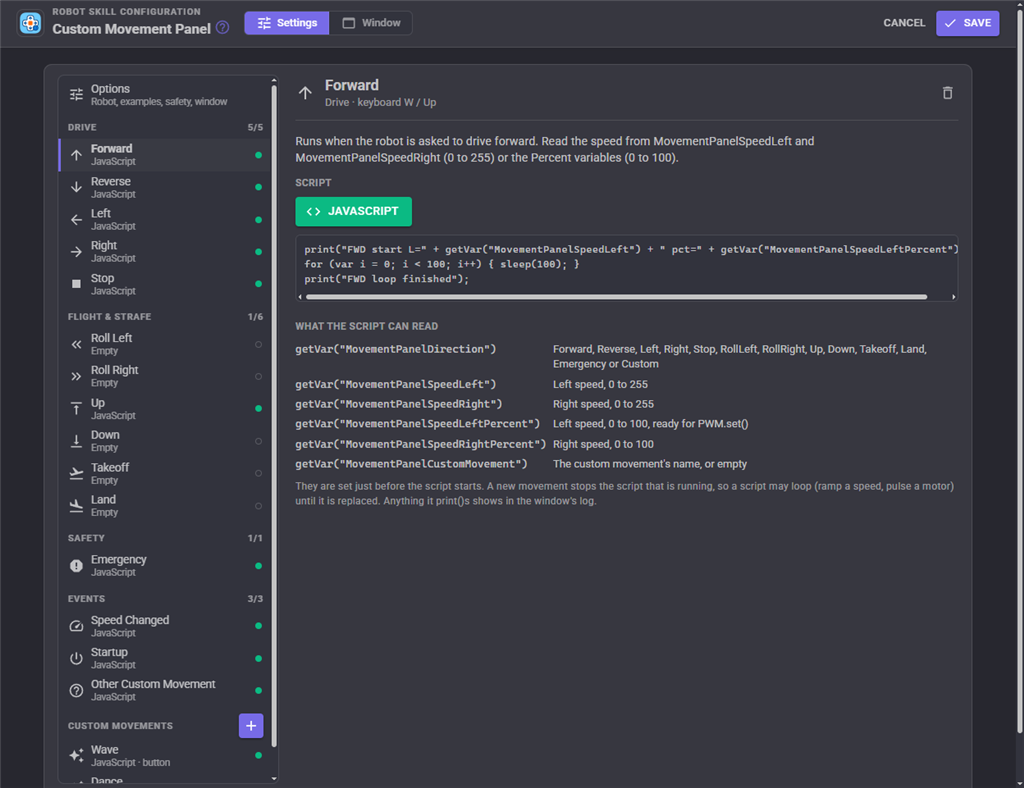Click the sidebar scroll-down arrow
This screenshot has height=788, width=1024.
coord(274,778)
